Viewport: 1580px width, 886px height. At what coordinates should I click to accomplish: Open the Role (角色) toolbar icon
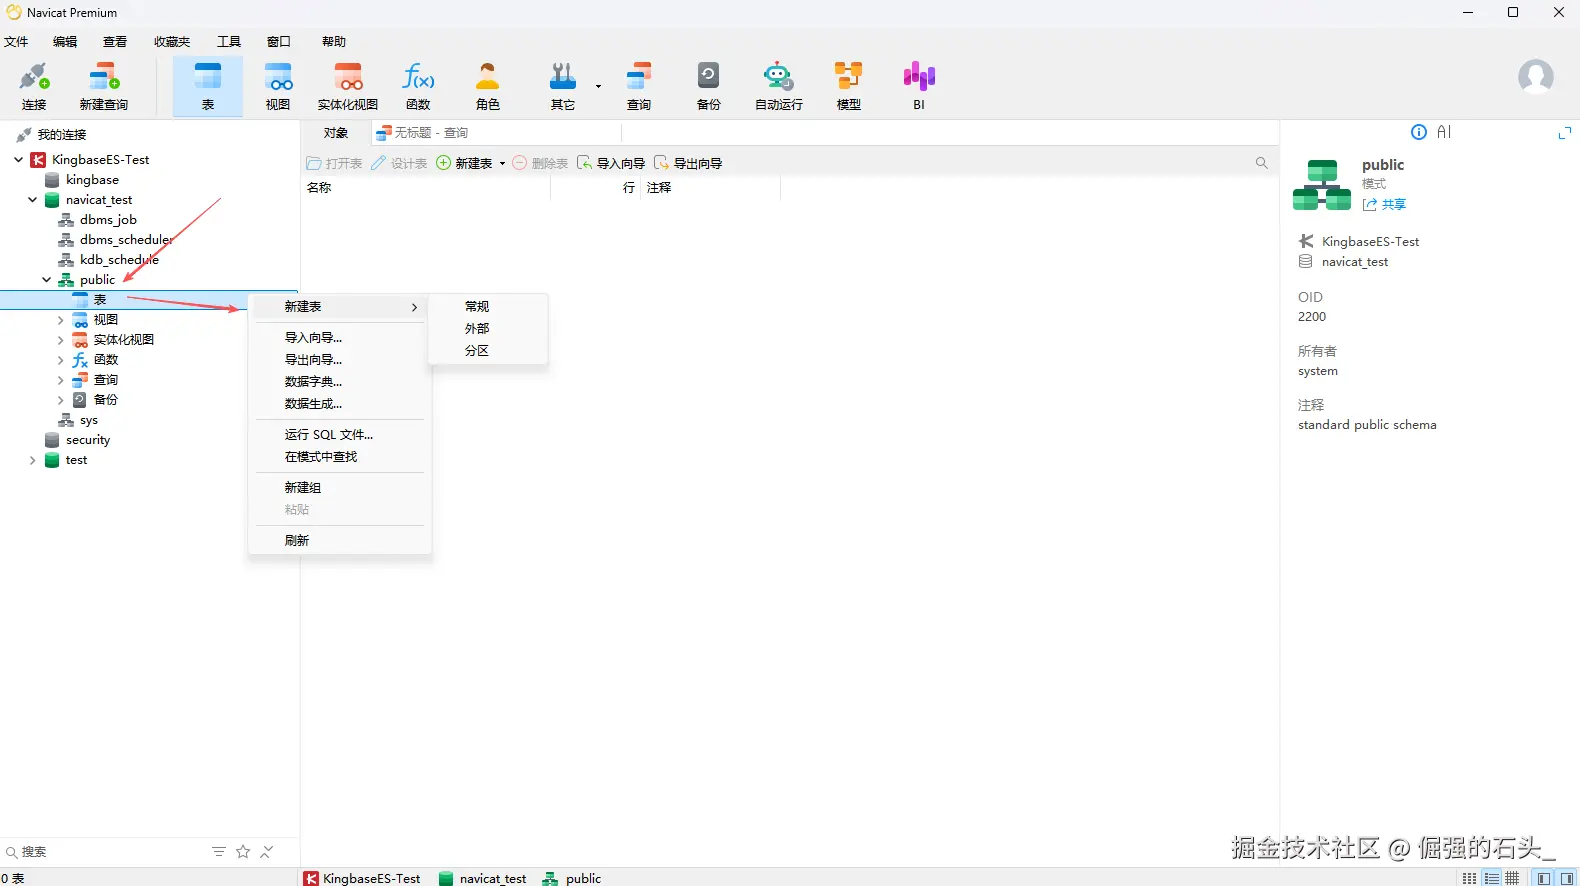(488, 86)
